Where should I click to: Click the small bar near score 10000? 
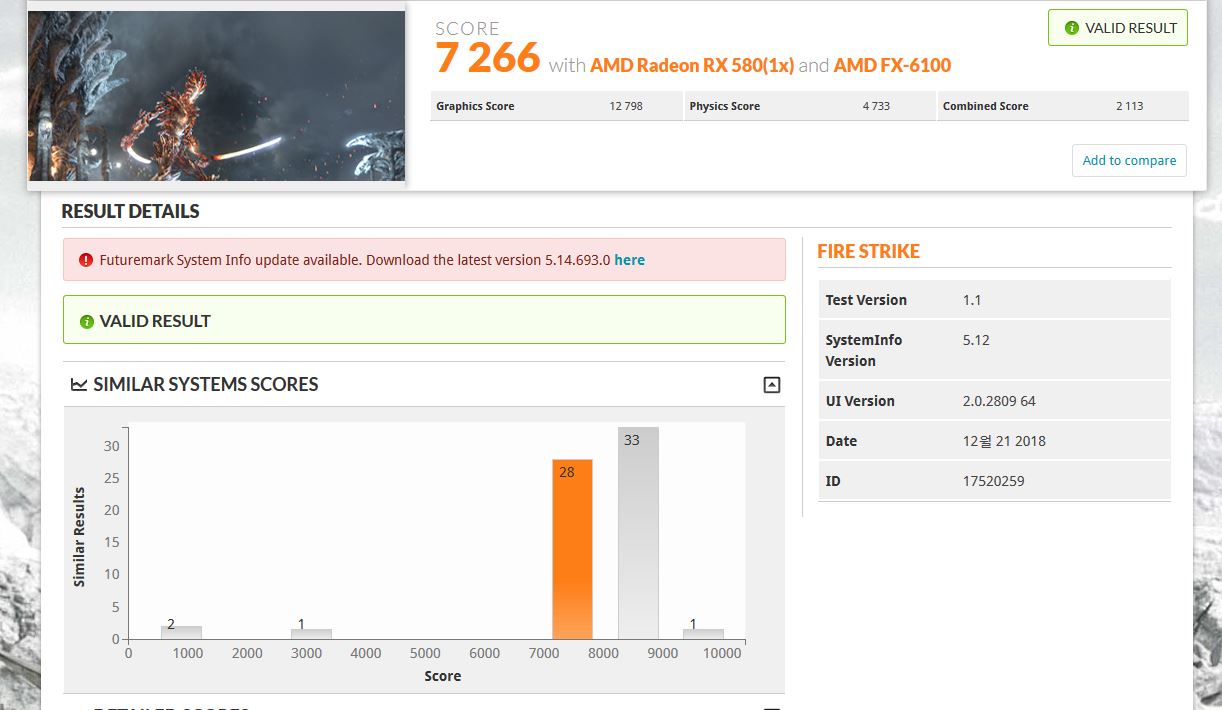click(703, 634)
